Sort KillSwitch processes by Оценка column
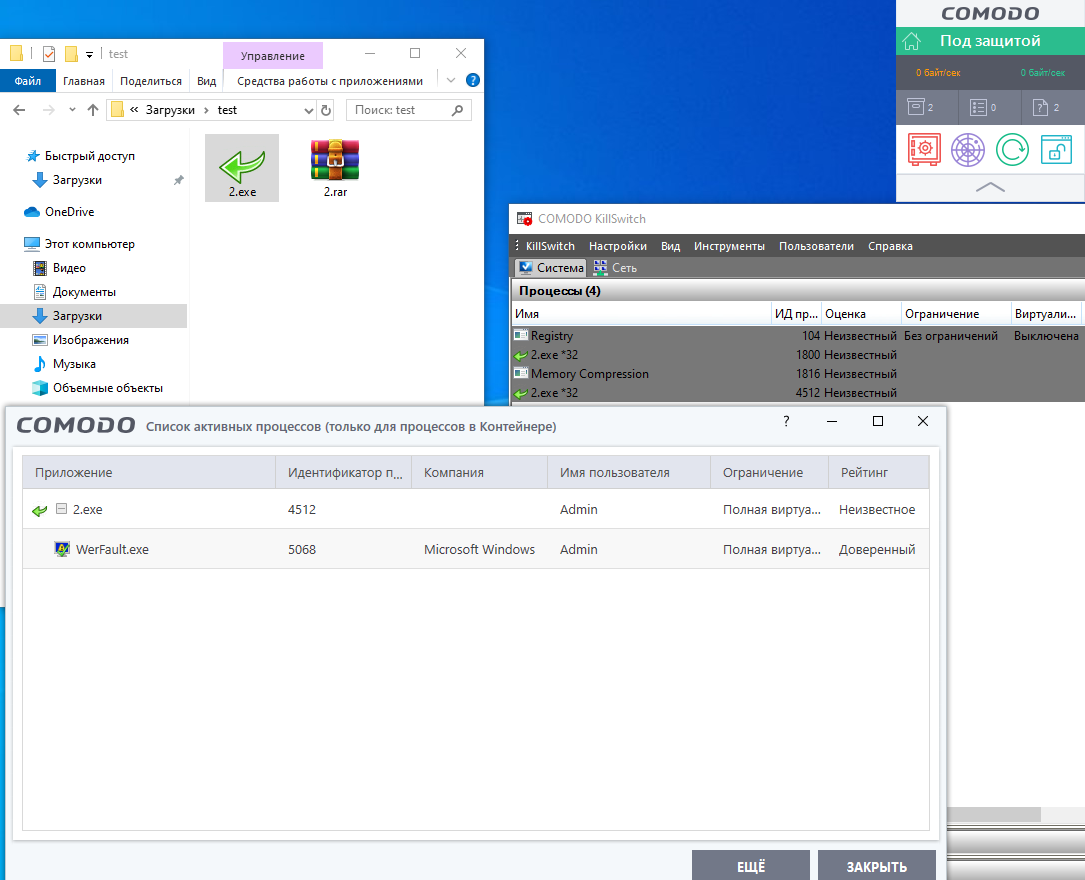 point(861,313)
